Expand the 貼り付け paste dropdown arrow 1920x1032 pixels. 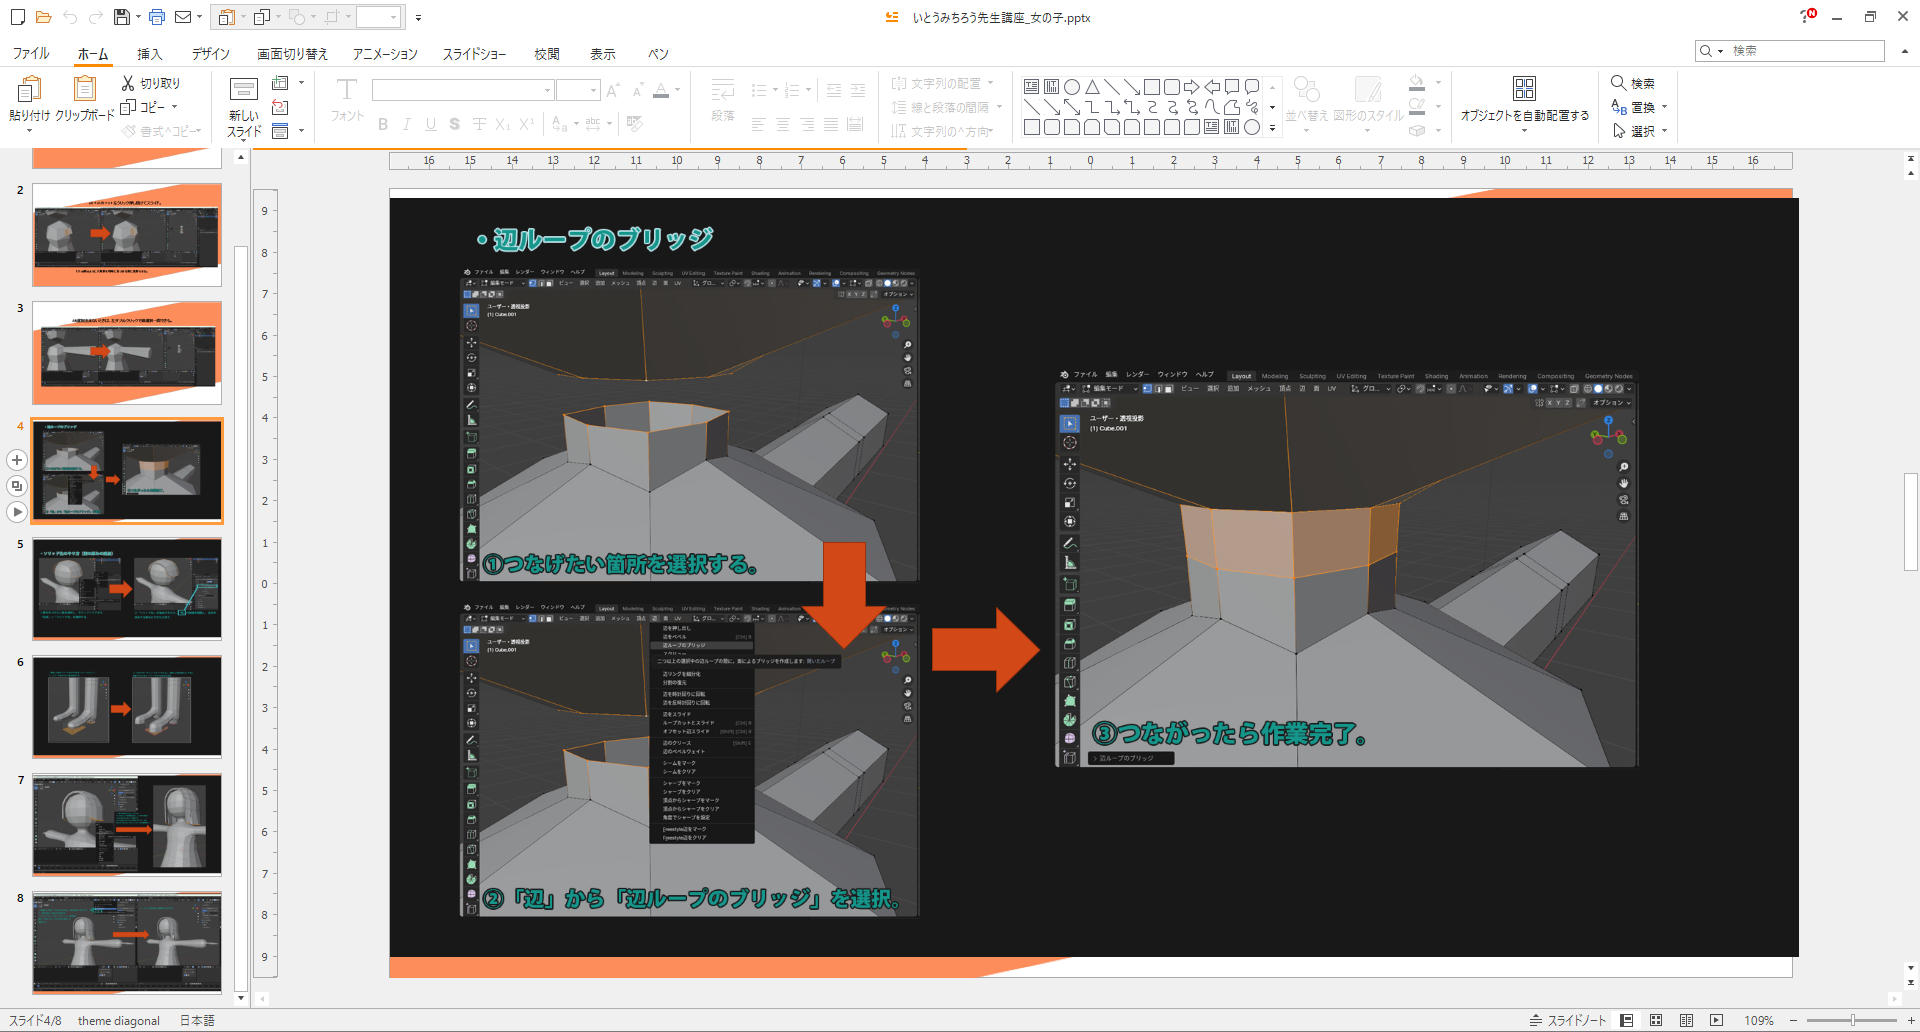pos(29,131)
